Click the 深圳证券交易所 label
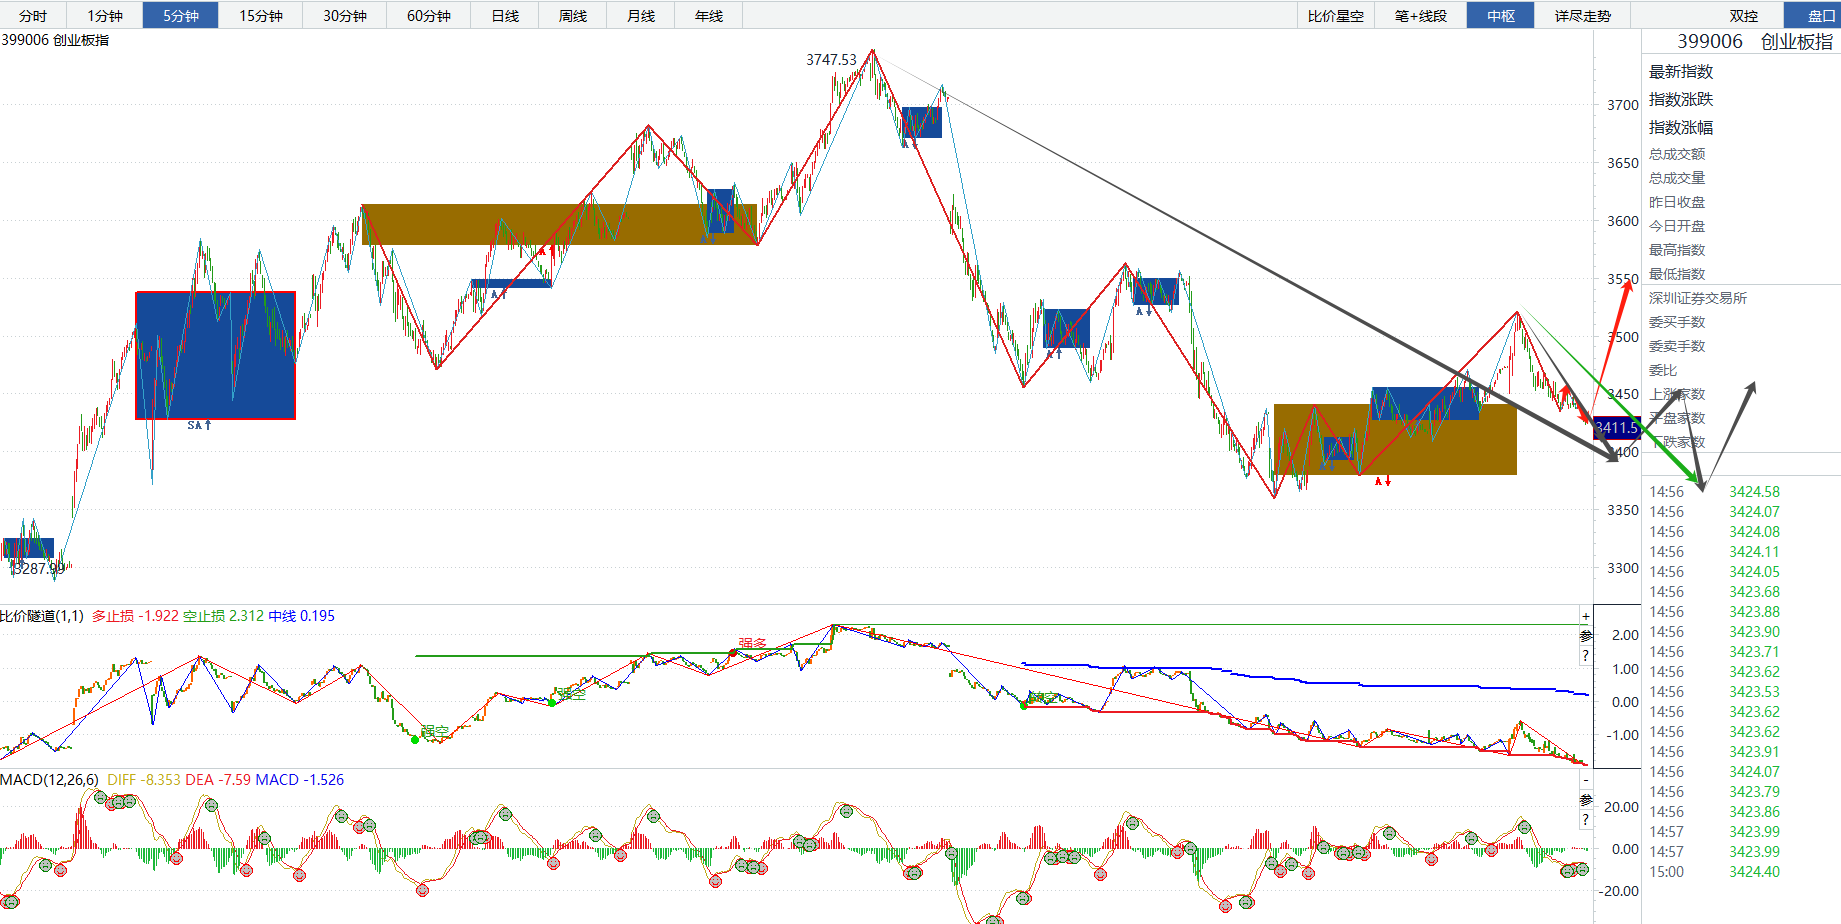 click(x=1698, y=298)
